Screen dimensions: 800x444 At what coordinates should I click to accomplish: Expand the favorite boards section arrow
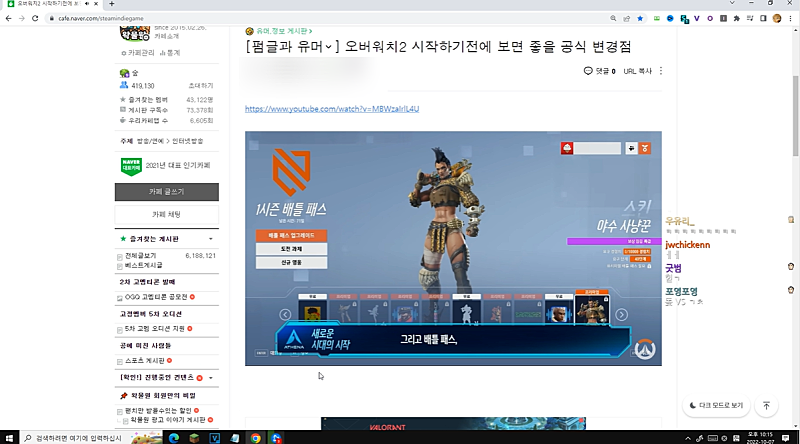pos(211,239)
